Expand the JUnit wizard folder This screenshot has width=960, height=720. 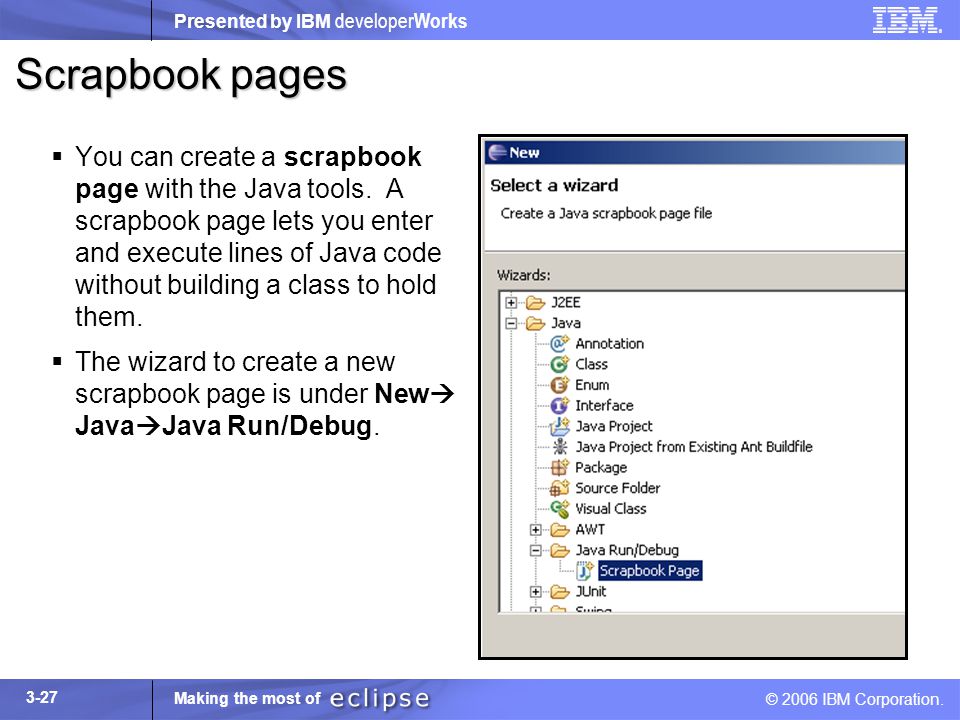(x=536, y=591)
